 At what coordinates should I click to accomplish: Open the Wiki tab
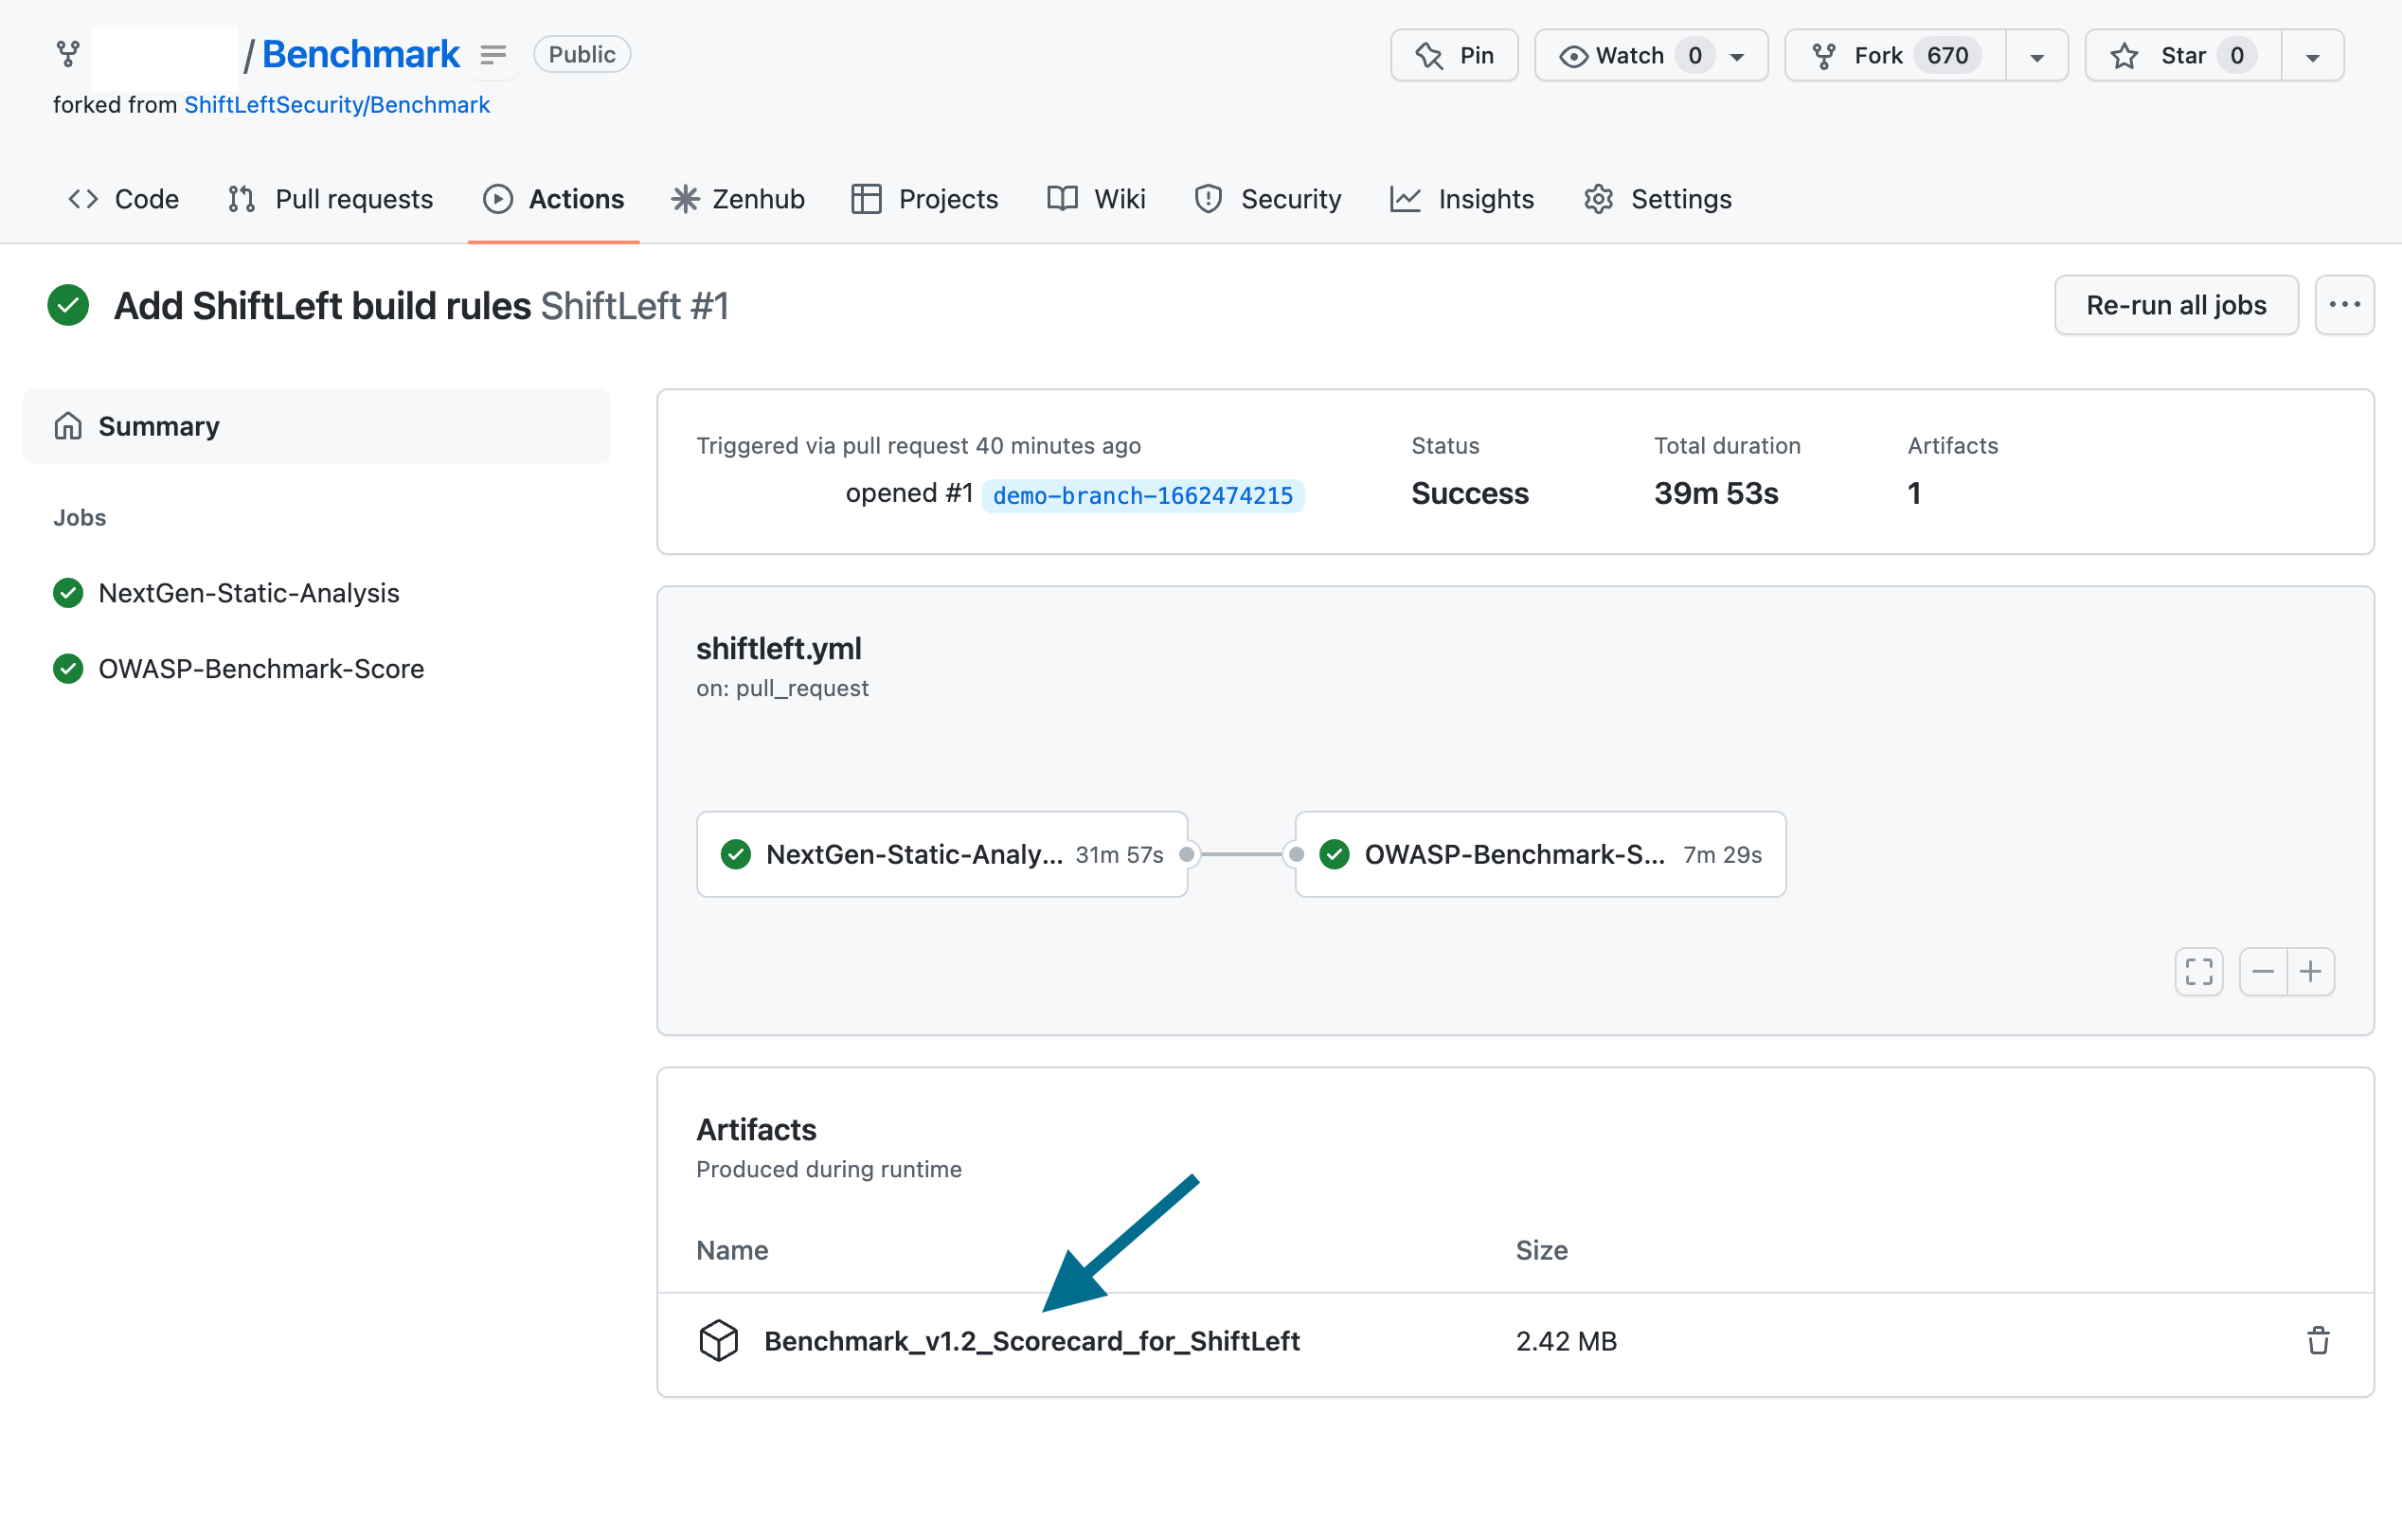[1096, 199]
